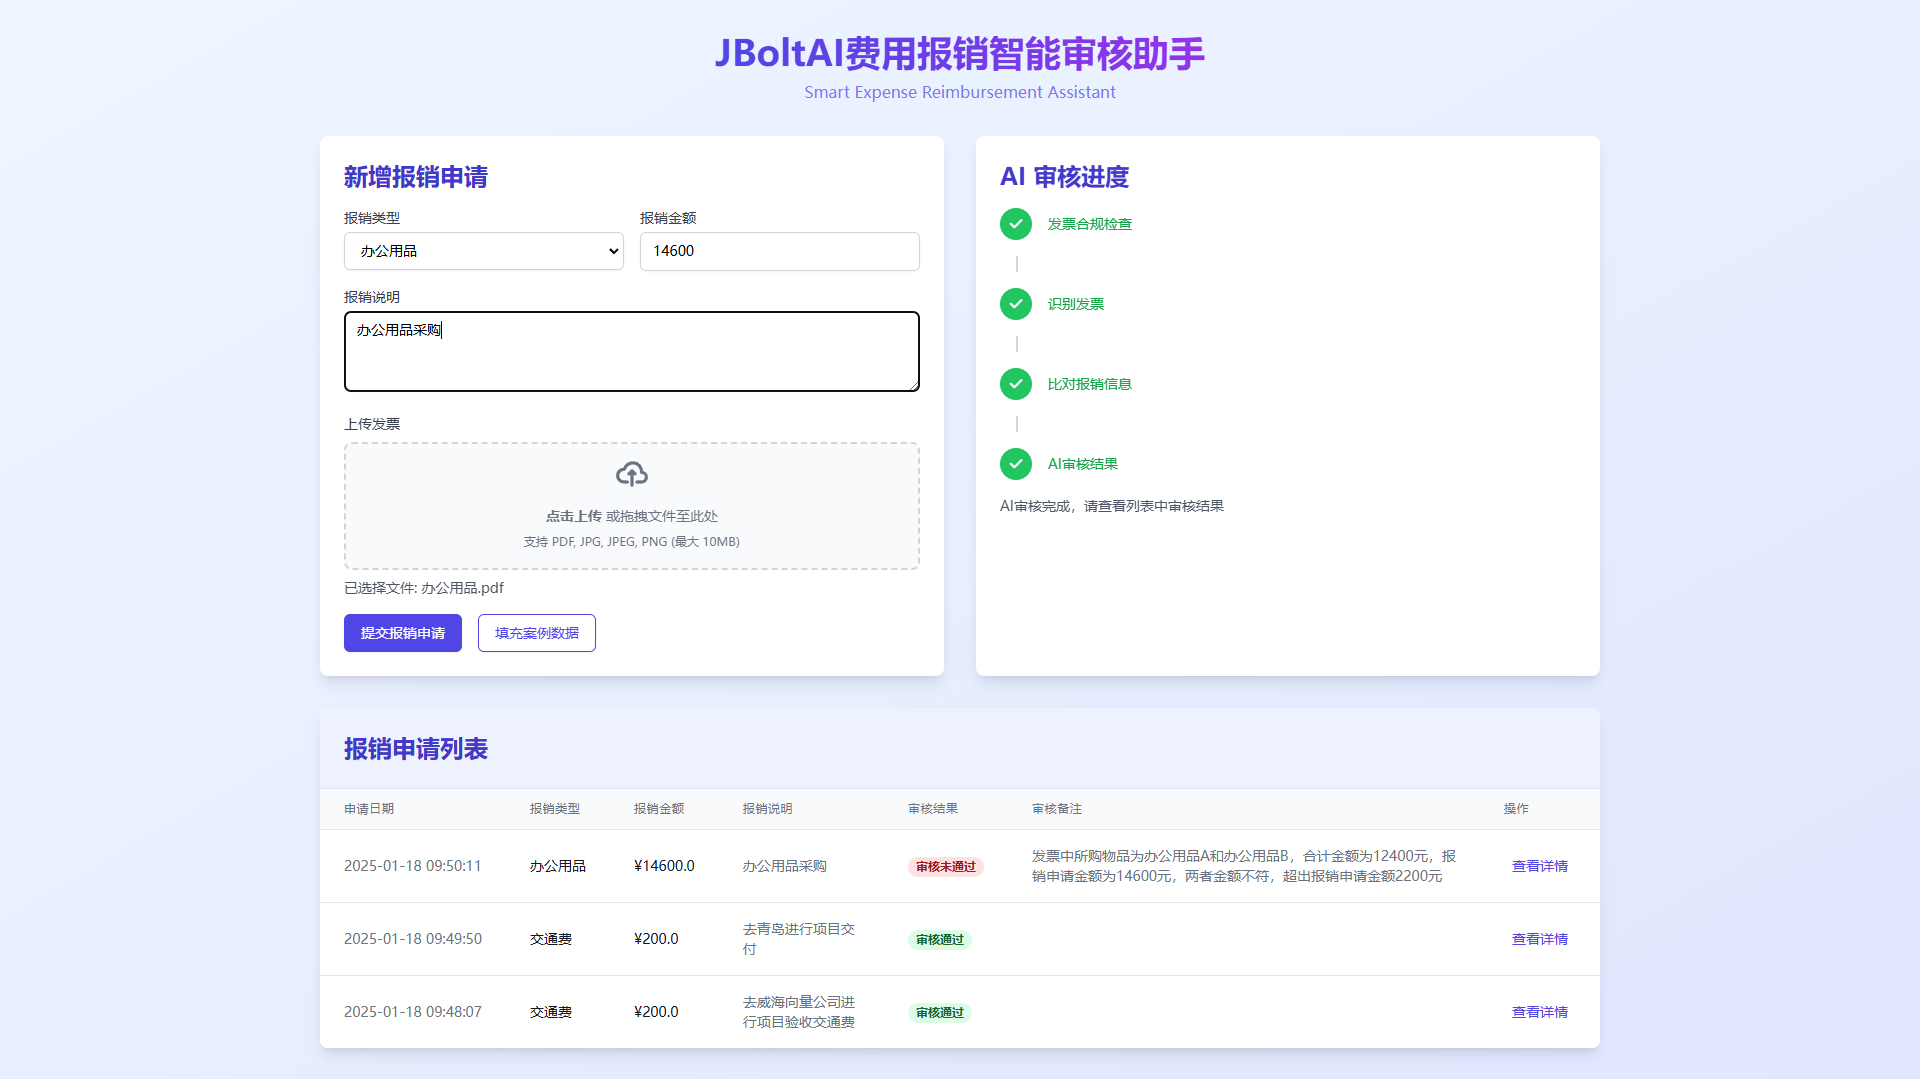Click the green check icon beside 识别发票
This screenshot has height=1079, width=1920.
pos(1016,304)
